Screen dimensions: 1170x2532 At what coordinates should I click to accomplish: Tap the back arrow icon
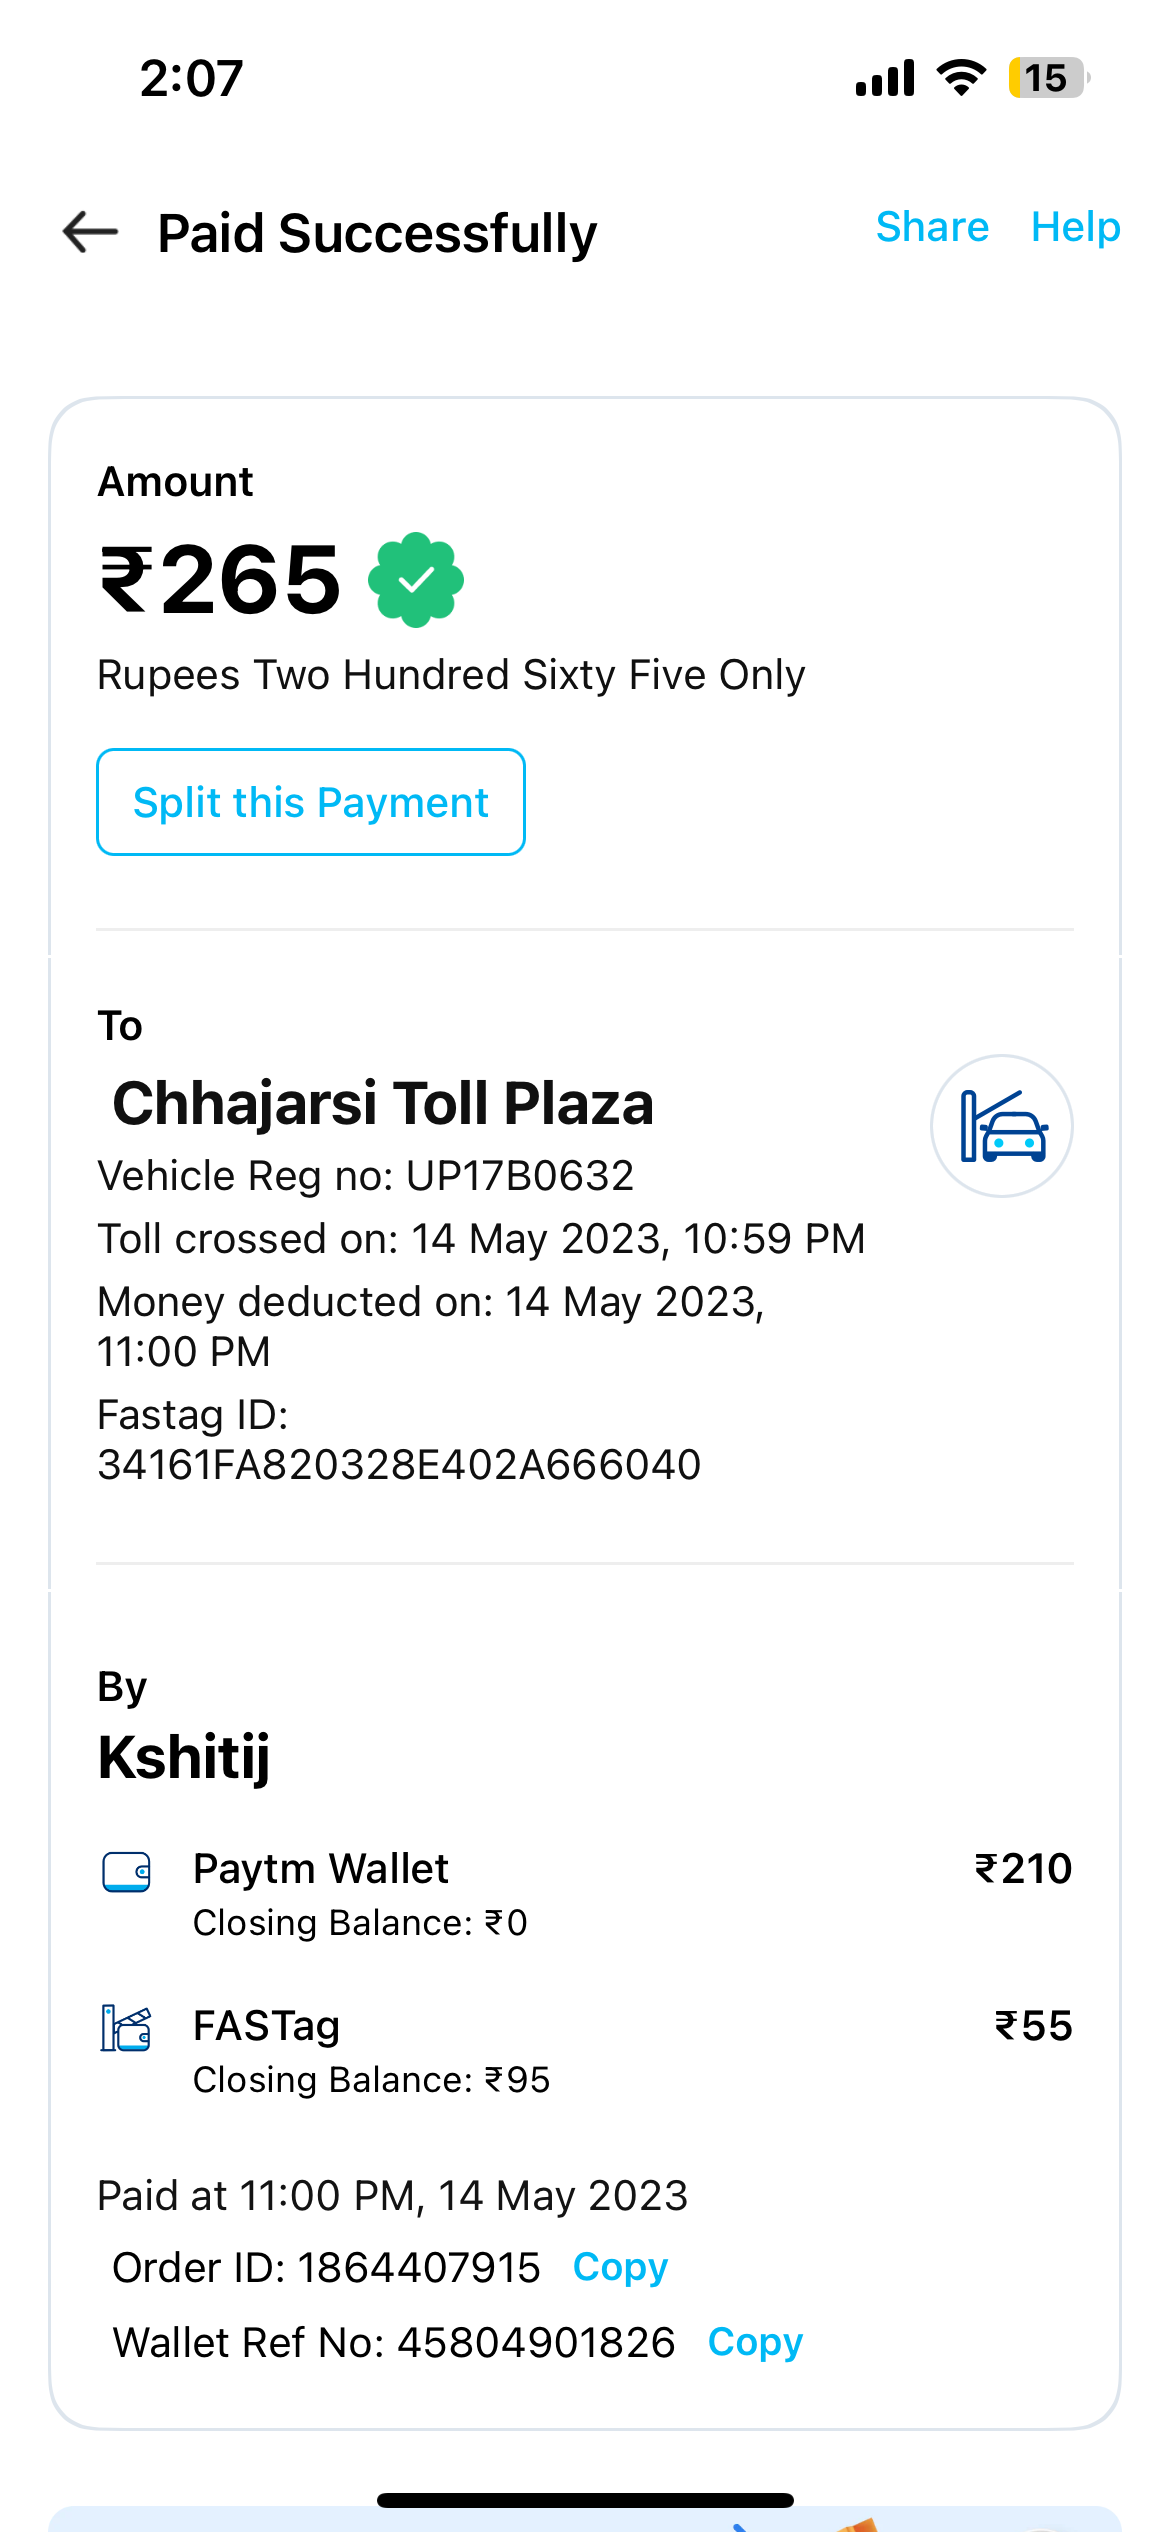pyautogui.click(x=90, y=232)
